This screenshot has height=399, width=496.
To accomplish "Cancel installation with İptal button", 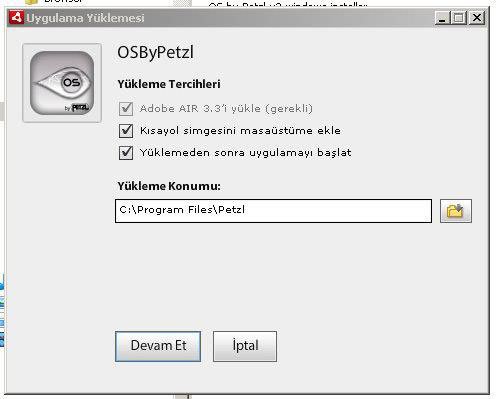I will [245, 346].
